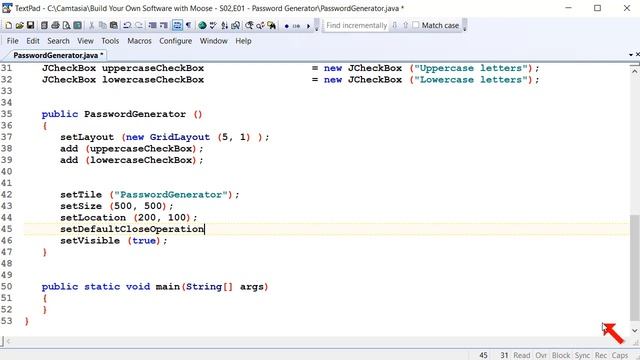Open the View menu
The width and height of the screenshot is (640, 360).
click(x=85, y=41)
